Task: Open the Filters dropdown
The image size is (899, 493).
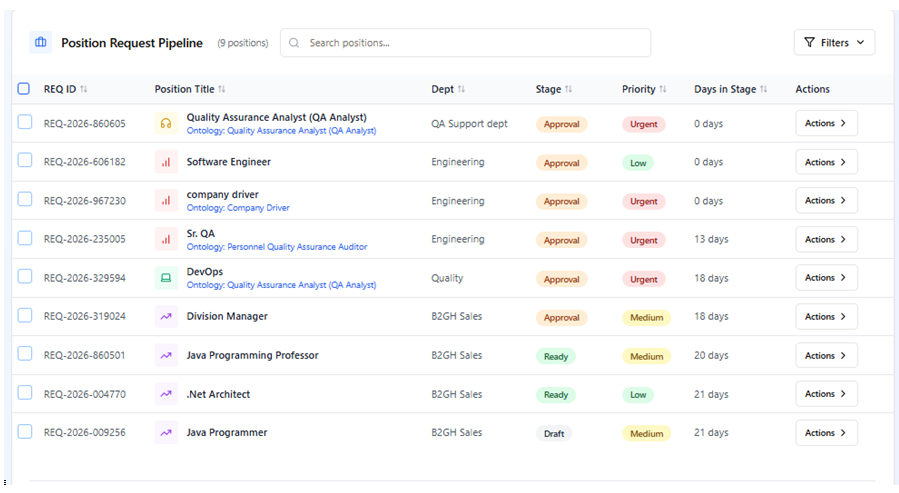Action: [x=834, y=43]
